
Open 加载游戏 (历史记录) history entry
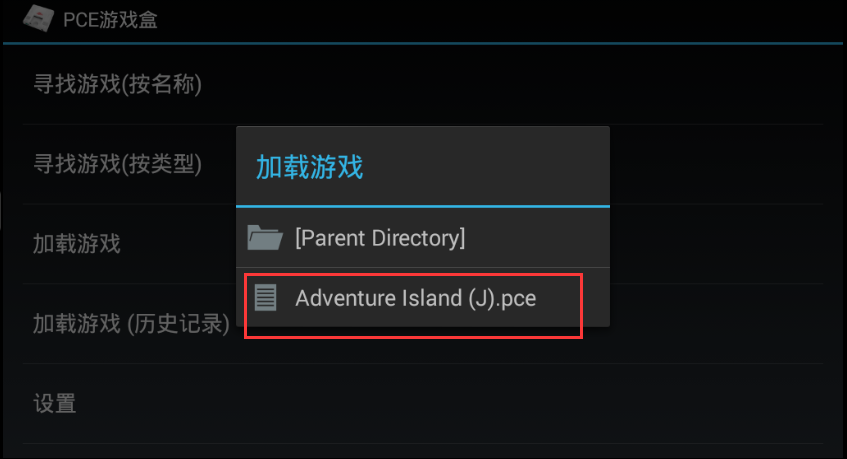click(x=131, y=324)
